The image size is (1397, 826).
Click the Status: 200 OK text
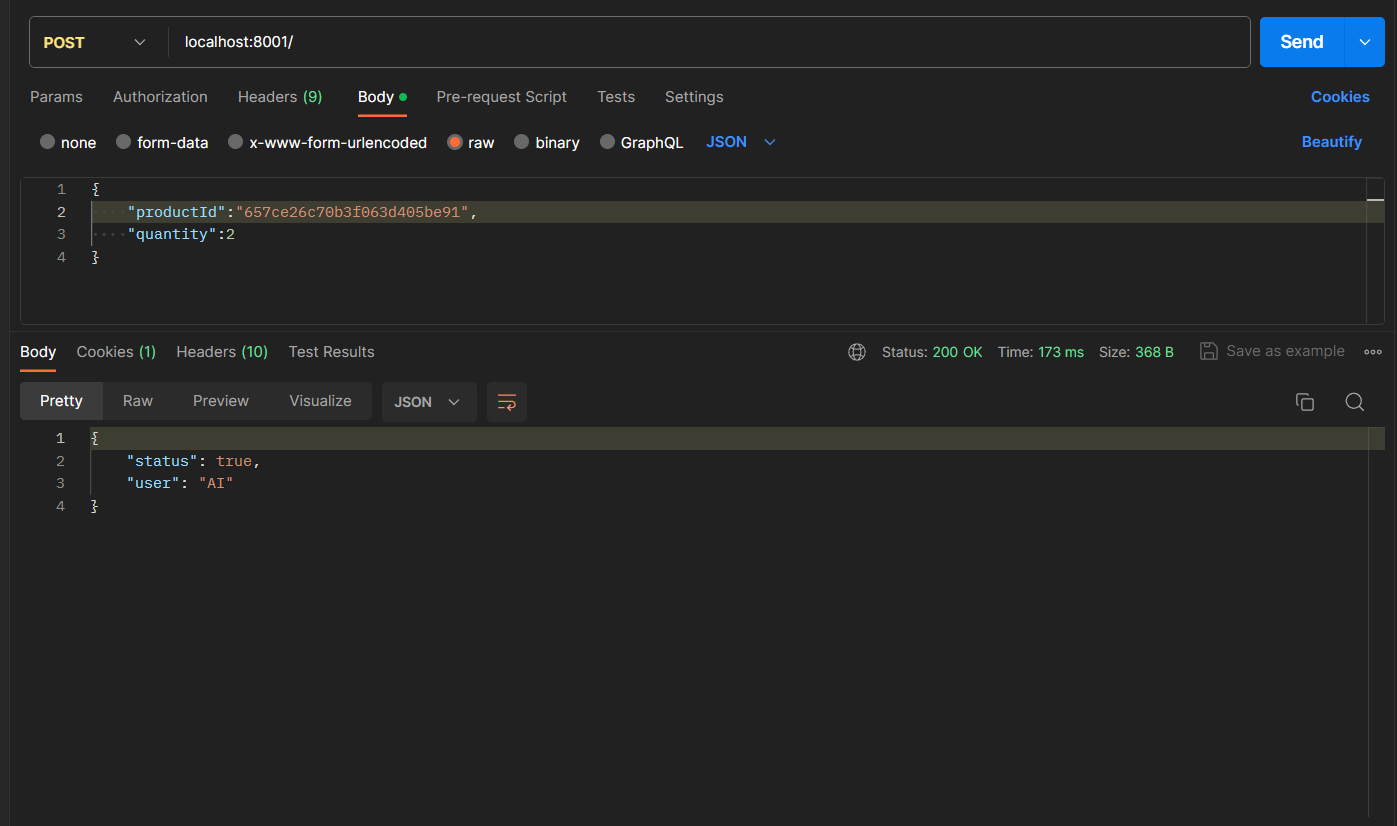tap(932, 352)
